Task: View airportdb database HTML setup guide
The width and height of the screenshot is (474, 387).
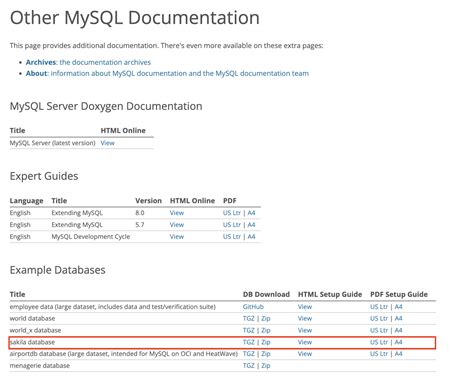Action: pos(305,354)
